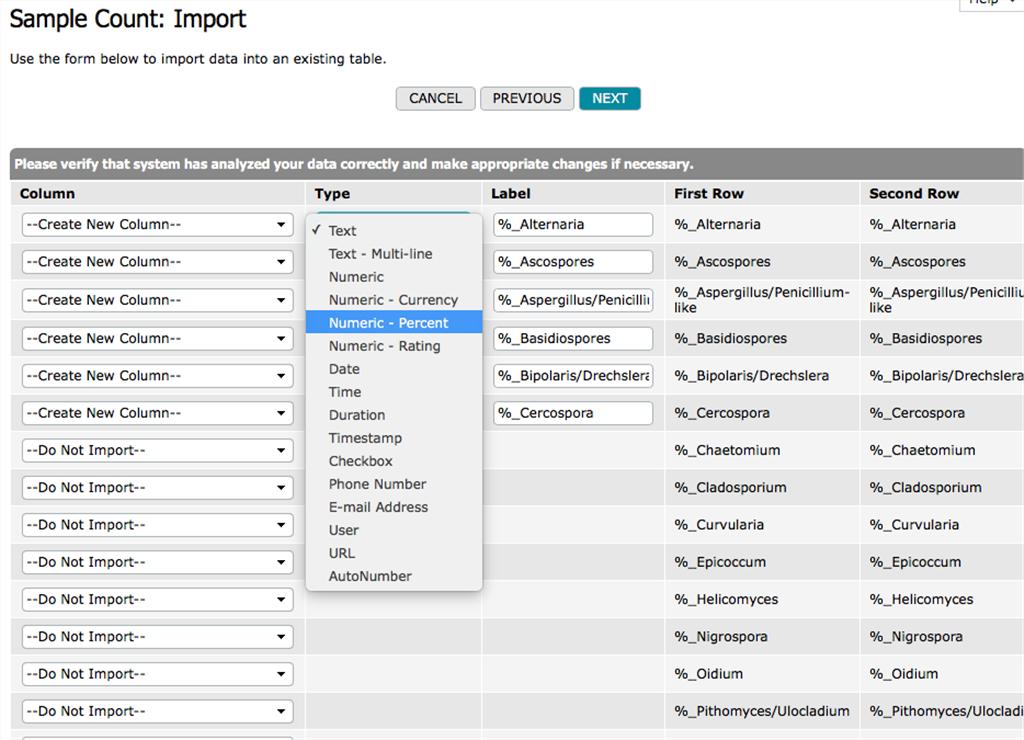This screenshot has width=1024, height=740.
Task: Open Column dropdown for %_Oidium row
Action: click(x=157, y=674)
